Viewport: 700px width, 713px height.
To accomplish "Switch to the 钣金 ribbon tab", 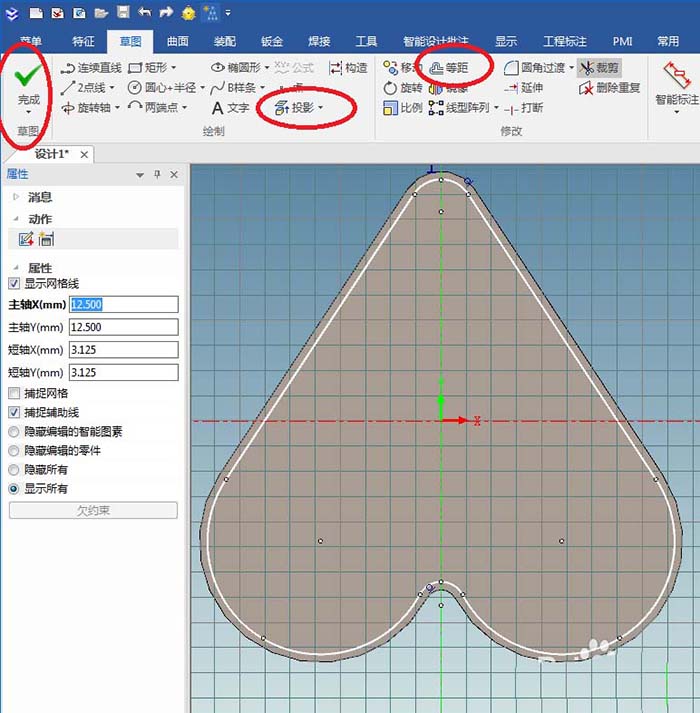I will [x=272, y=42].
